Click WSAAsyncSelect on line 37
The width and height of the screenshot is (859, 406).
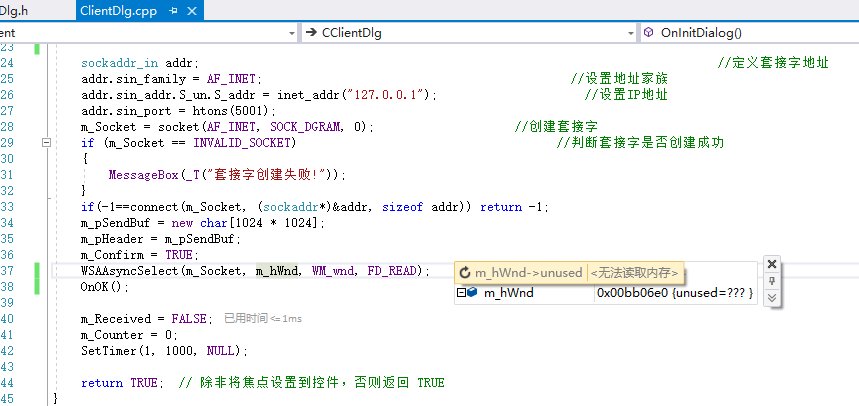coord(130,271)
